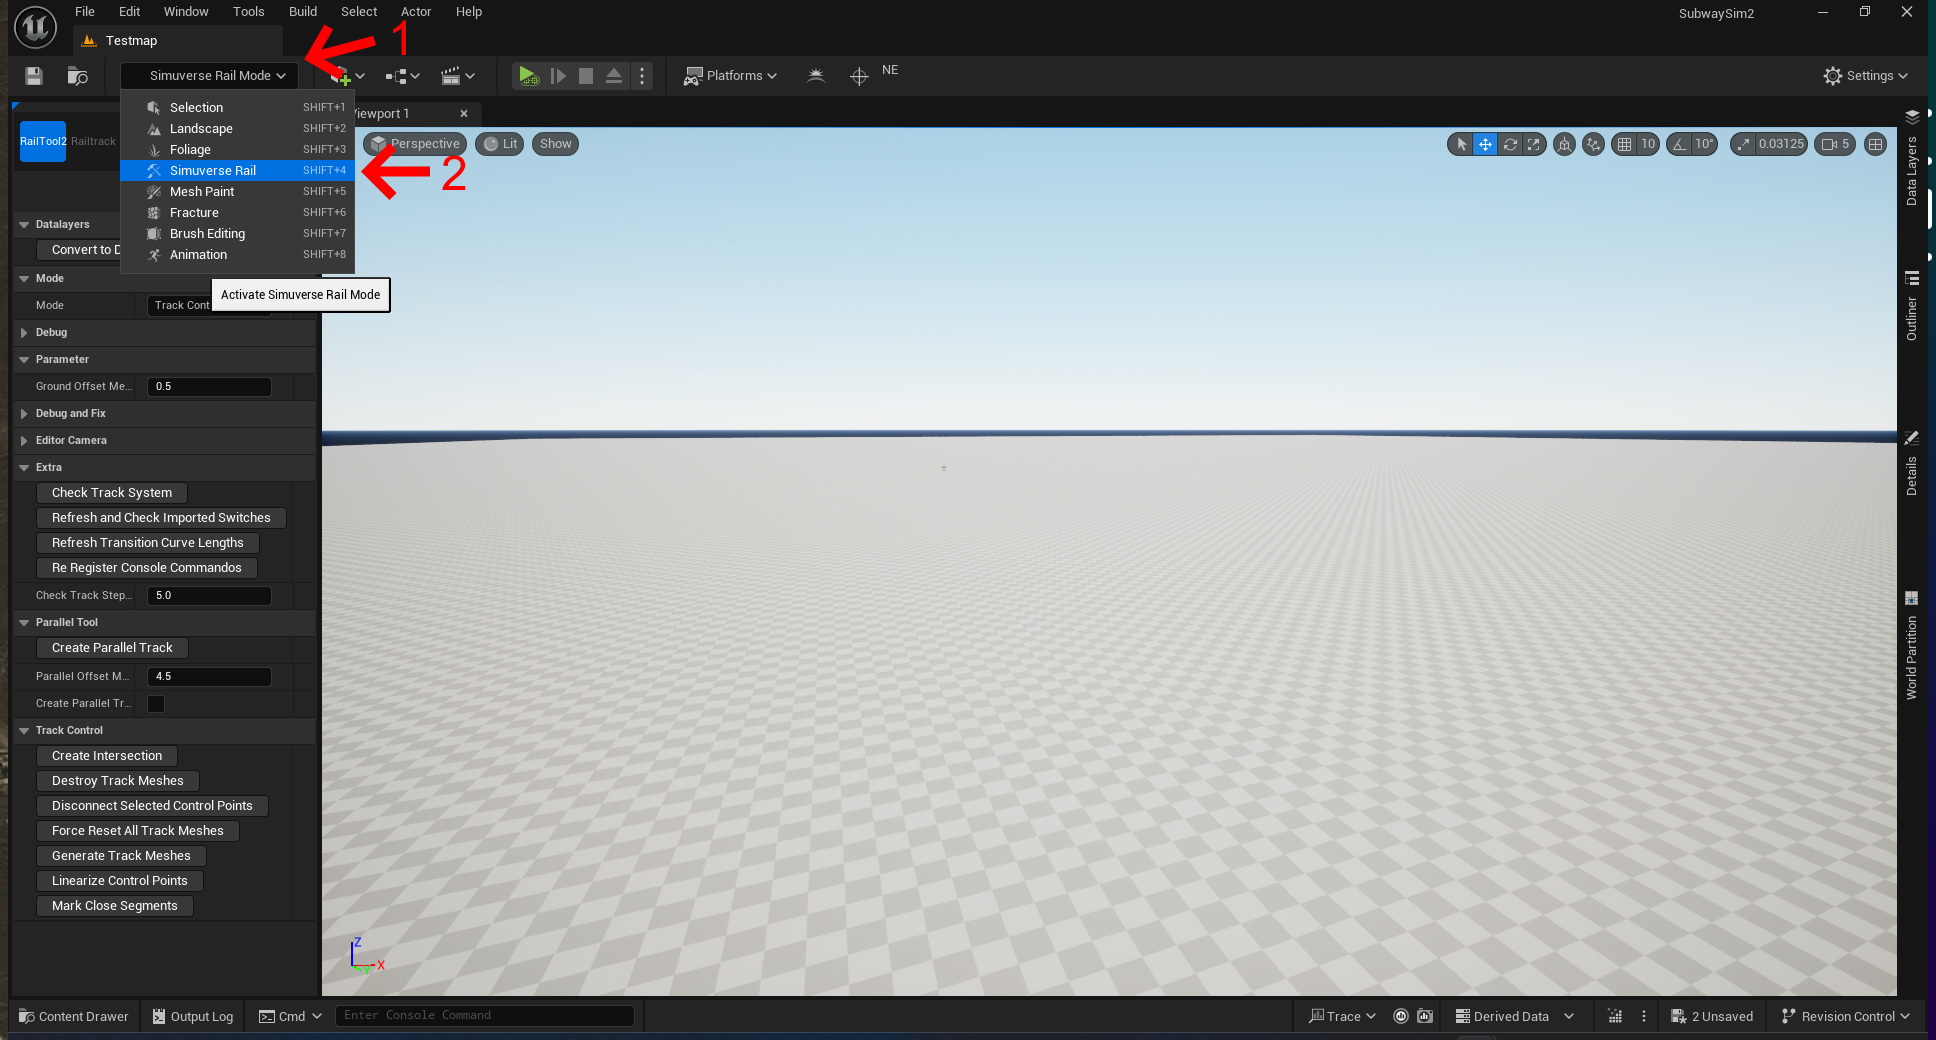Choose Simuverse Rail from modes menu
The height and width of the screenshot is (1040, 1936).
[x=213, y=171]
